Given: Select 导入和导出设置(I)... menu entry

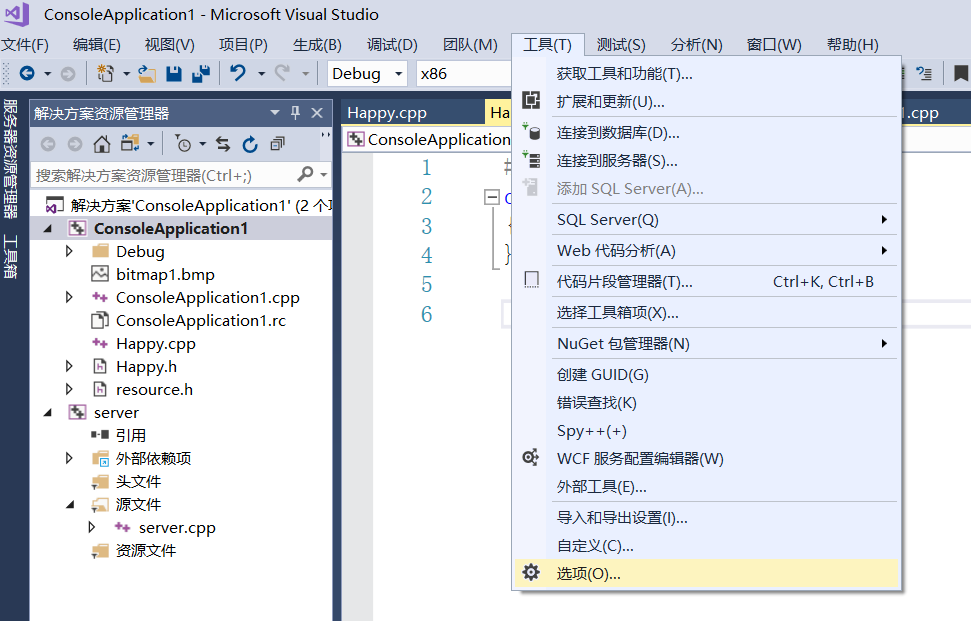Looking at the screenshot, I should pyautogui.click(x=706, y=518).
